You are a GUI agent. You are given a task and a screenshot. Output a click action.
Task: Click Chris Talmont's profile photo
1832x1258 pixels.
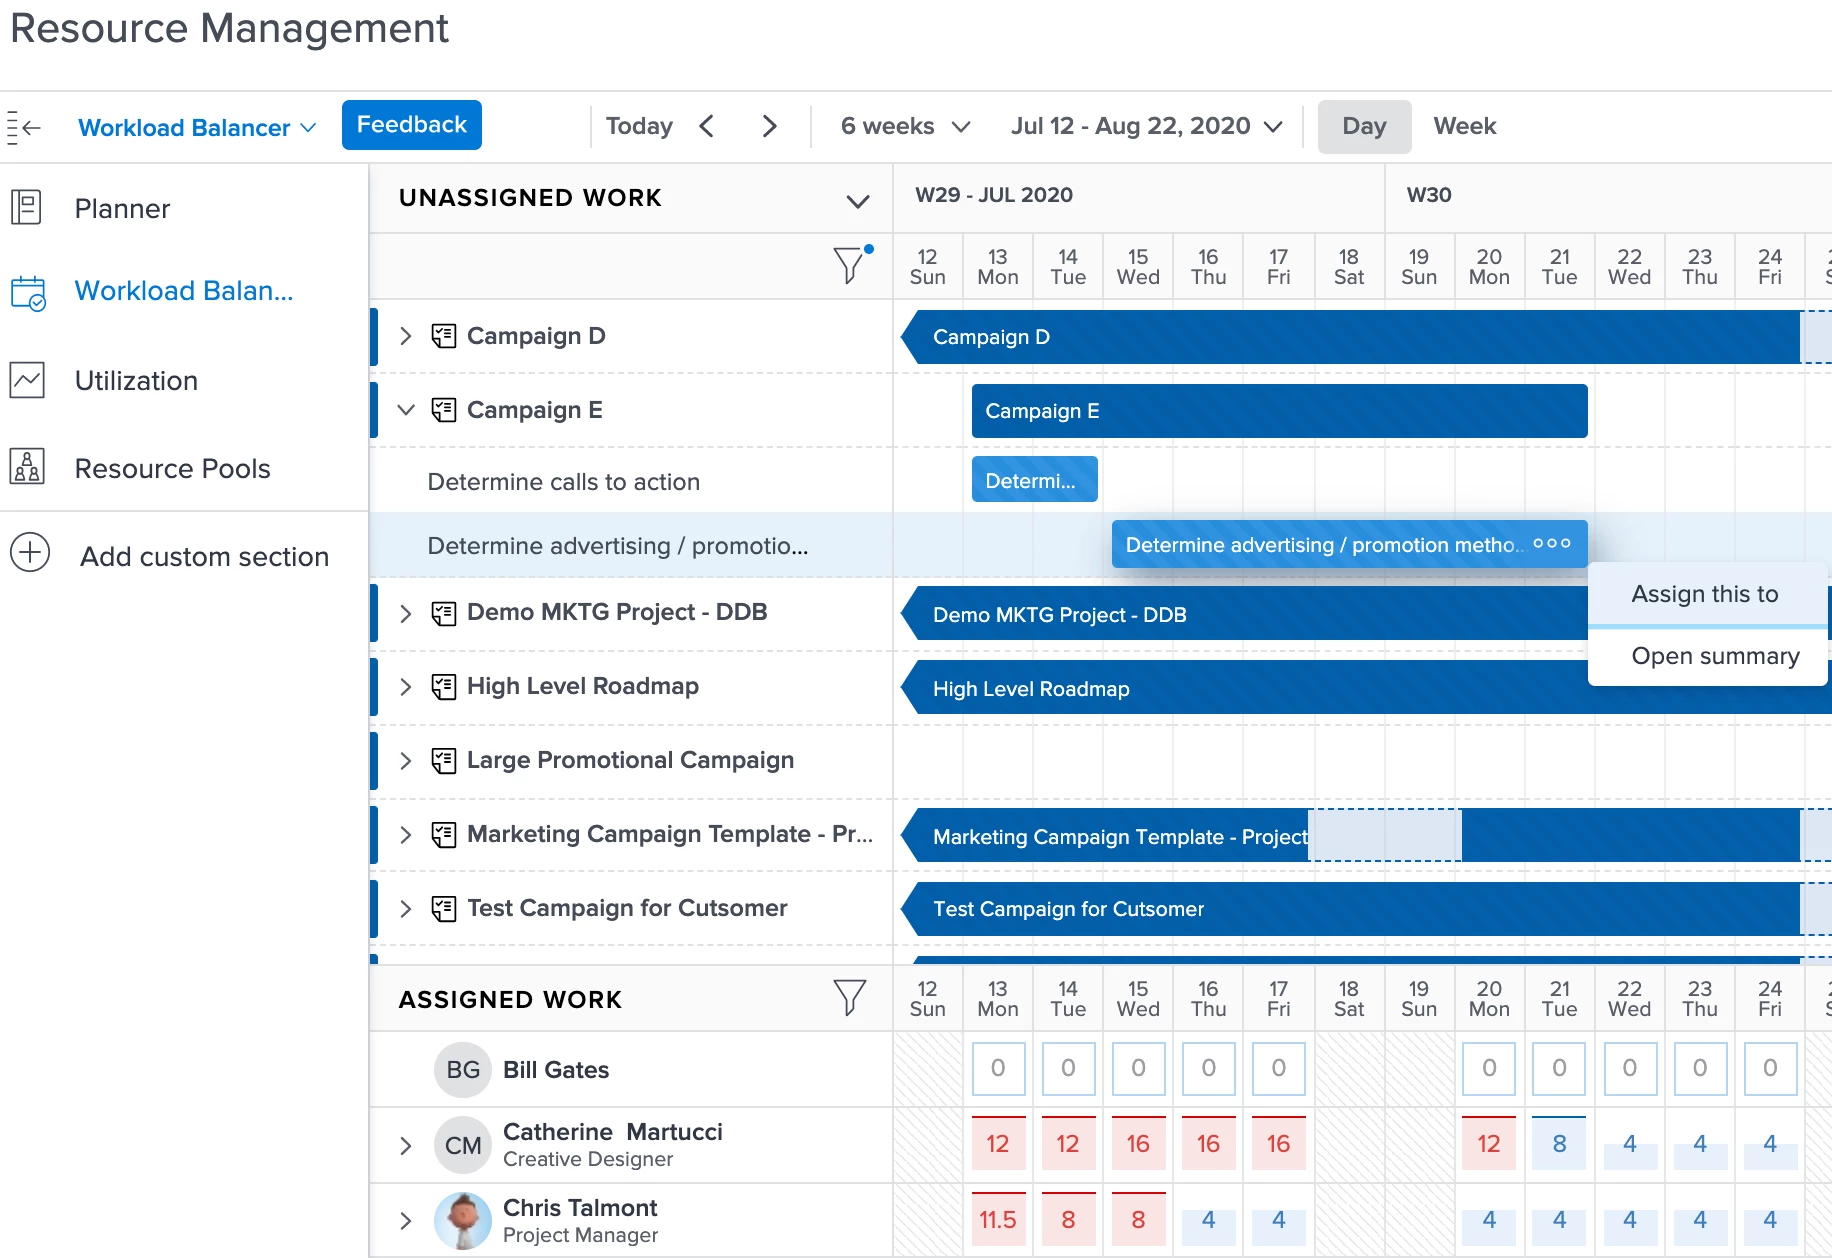463,1220
